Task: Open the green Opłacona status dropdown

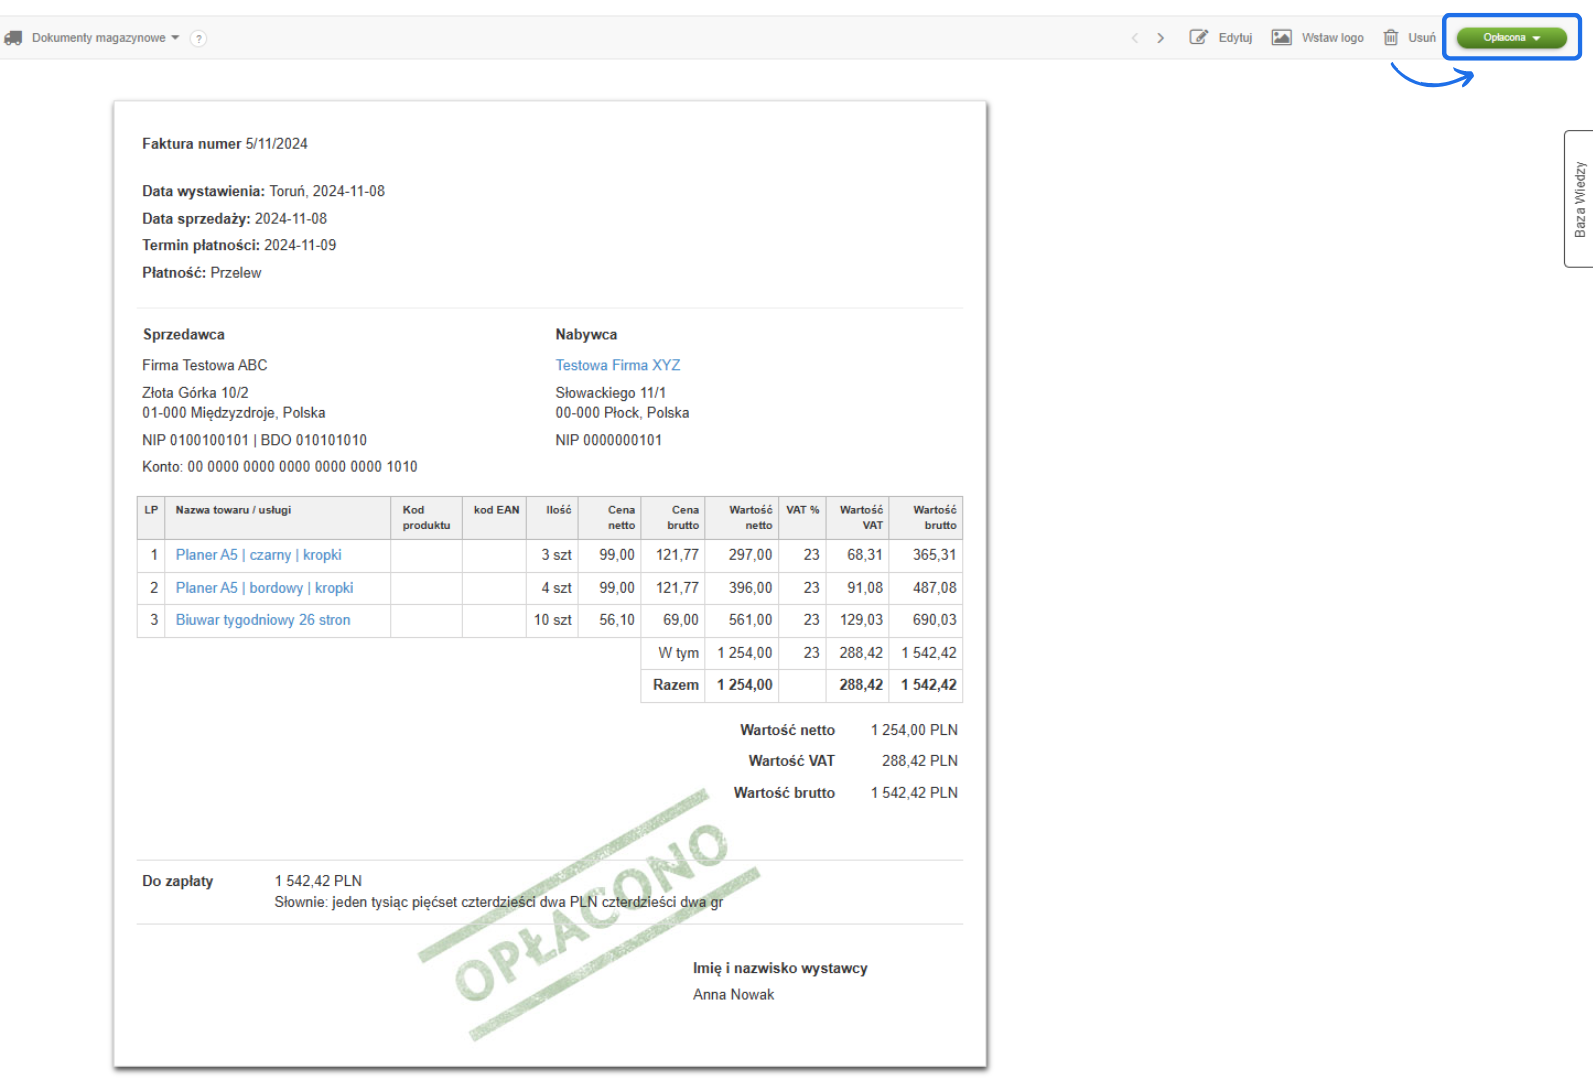Action: pos(1511,38)
